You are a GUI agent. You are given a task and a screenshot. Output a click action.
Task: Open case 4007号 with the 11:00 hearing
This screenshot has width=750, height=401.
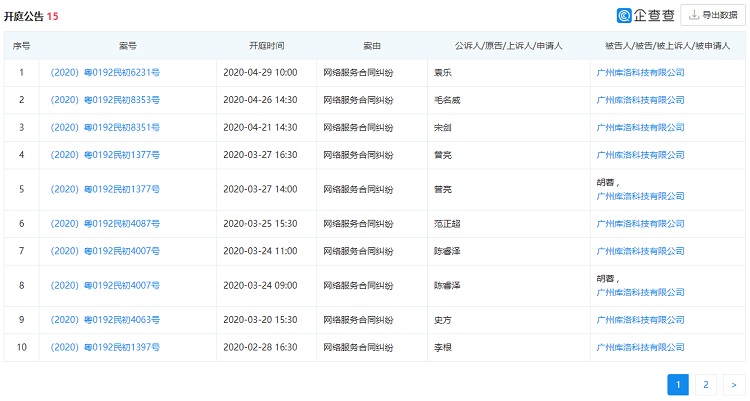(105, 251)
